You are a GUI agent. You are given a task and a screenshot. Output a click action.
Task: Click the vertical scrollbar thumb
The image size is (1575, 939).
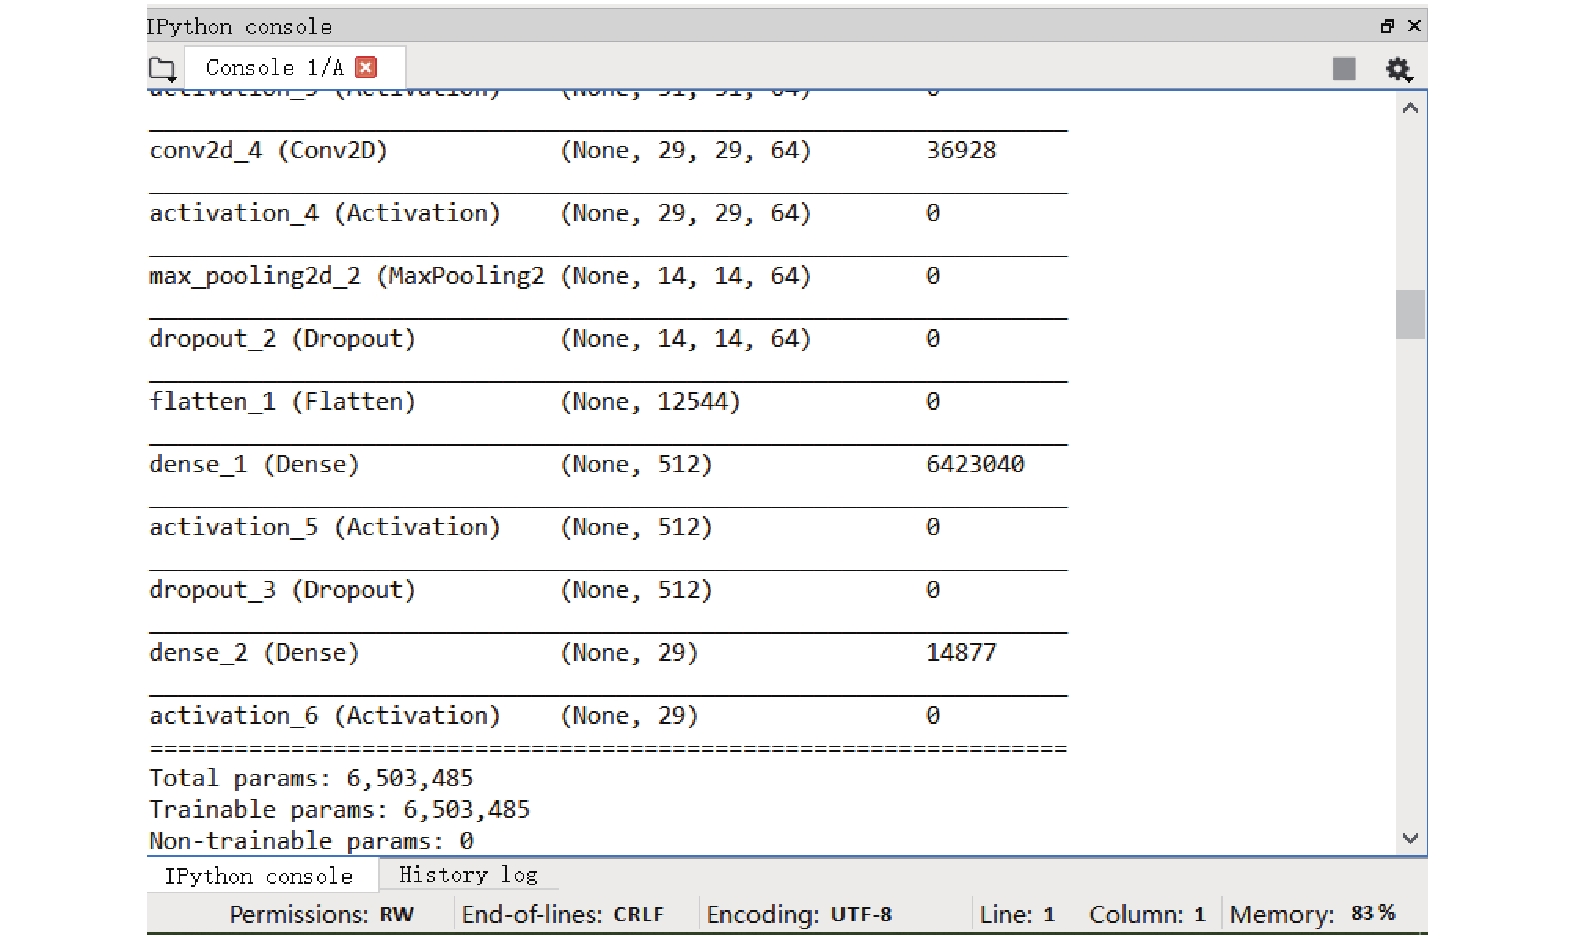pyautogui.click(x=1410, y=315)
